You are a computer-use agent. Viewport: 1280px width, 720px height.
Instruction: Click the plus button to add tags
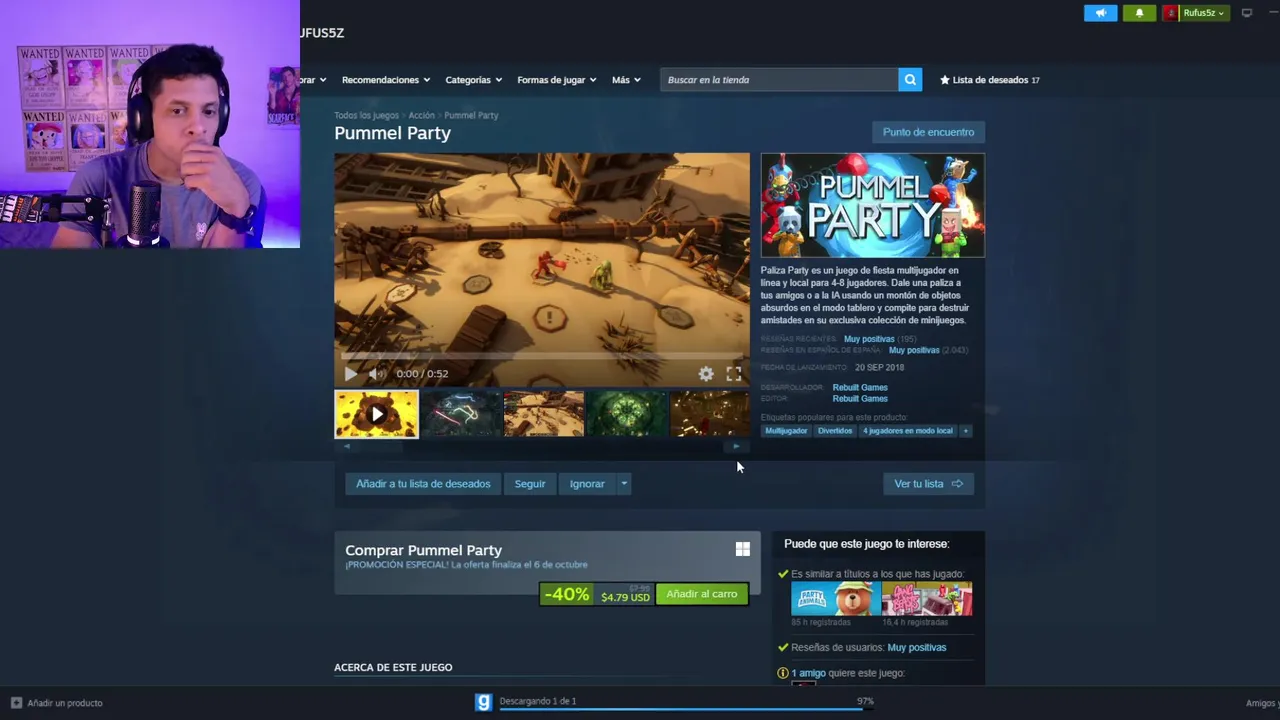pyautogui.click(x=965, y=431)
